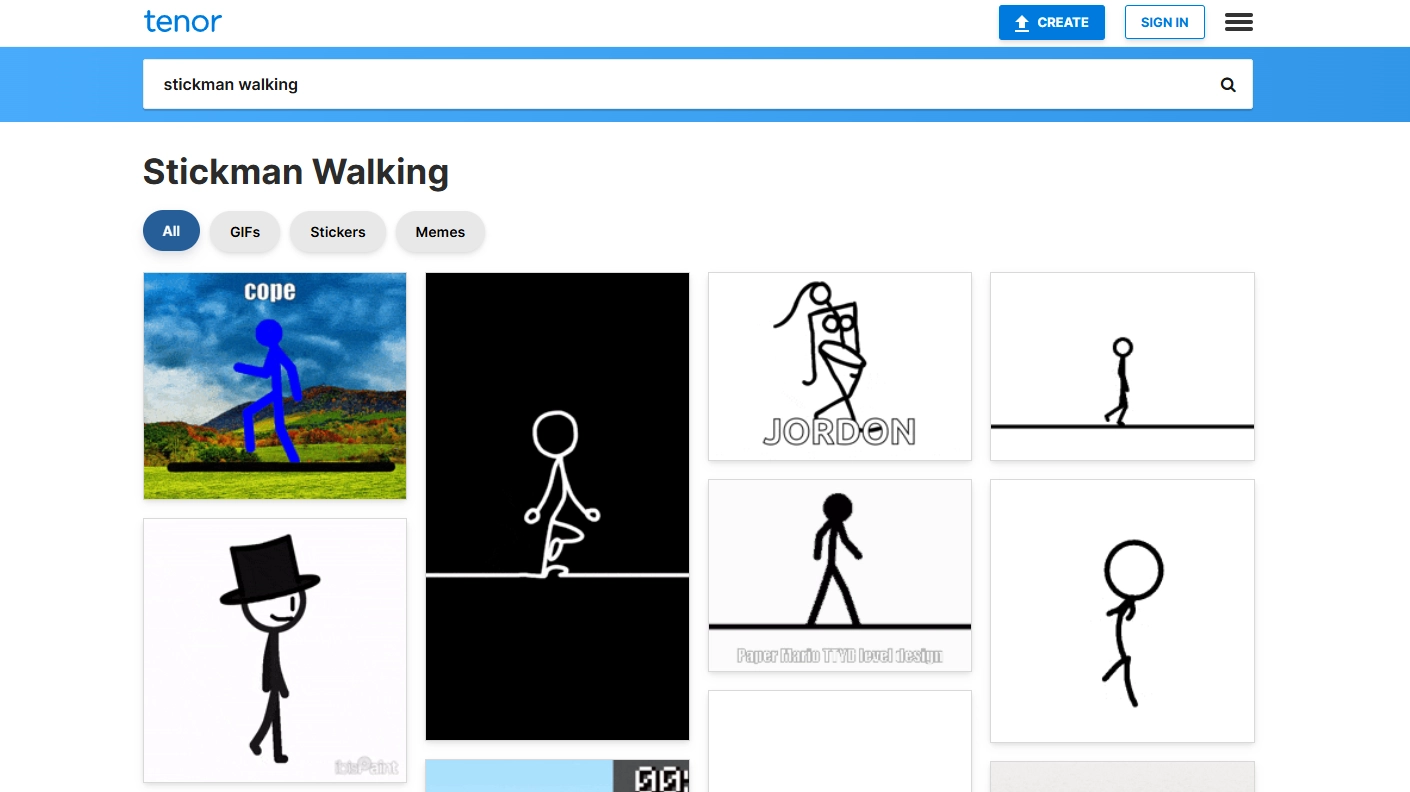Select the Memes filter

point(440,231)
